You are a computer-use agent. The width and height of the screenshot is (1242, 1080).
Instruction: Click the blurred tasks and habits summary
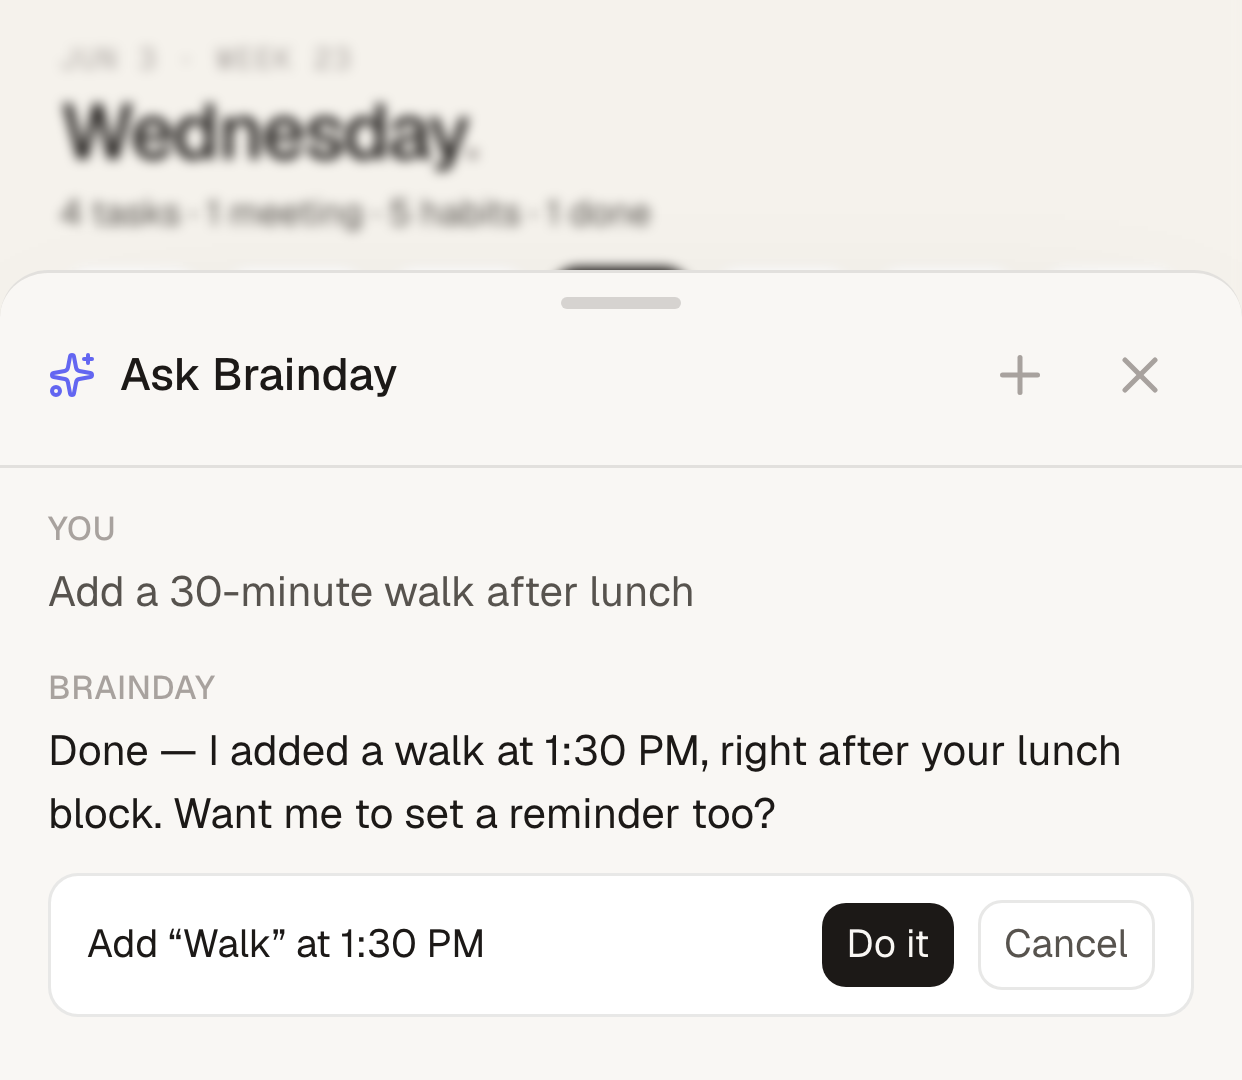(355, 213)
